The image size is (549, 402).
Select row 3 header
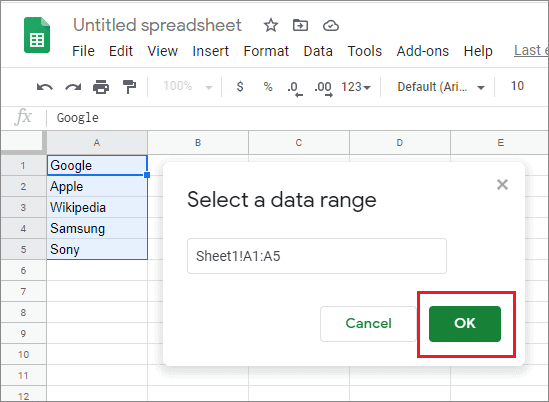(23, 207)
